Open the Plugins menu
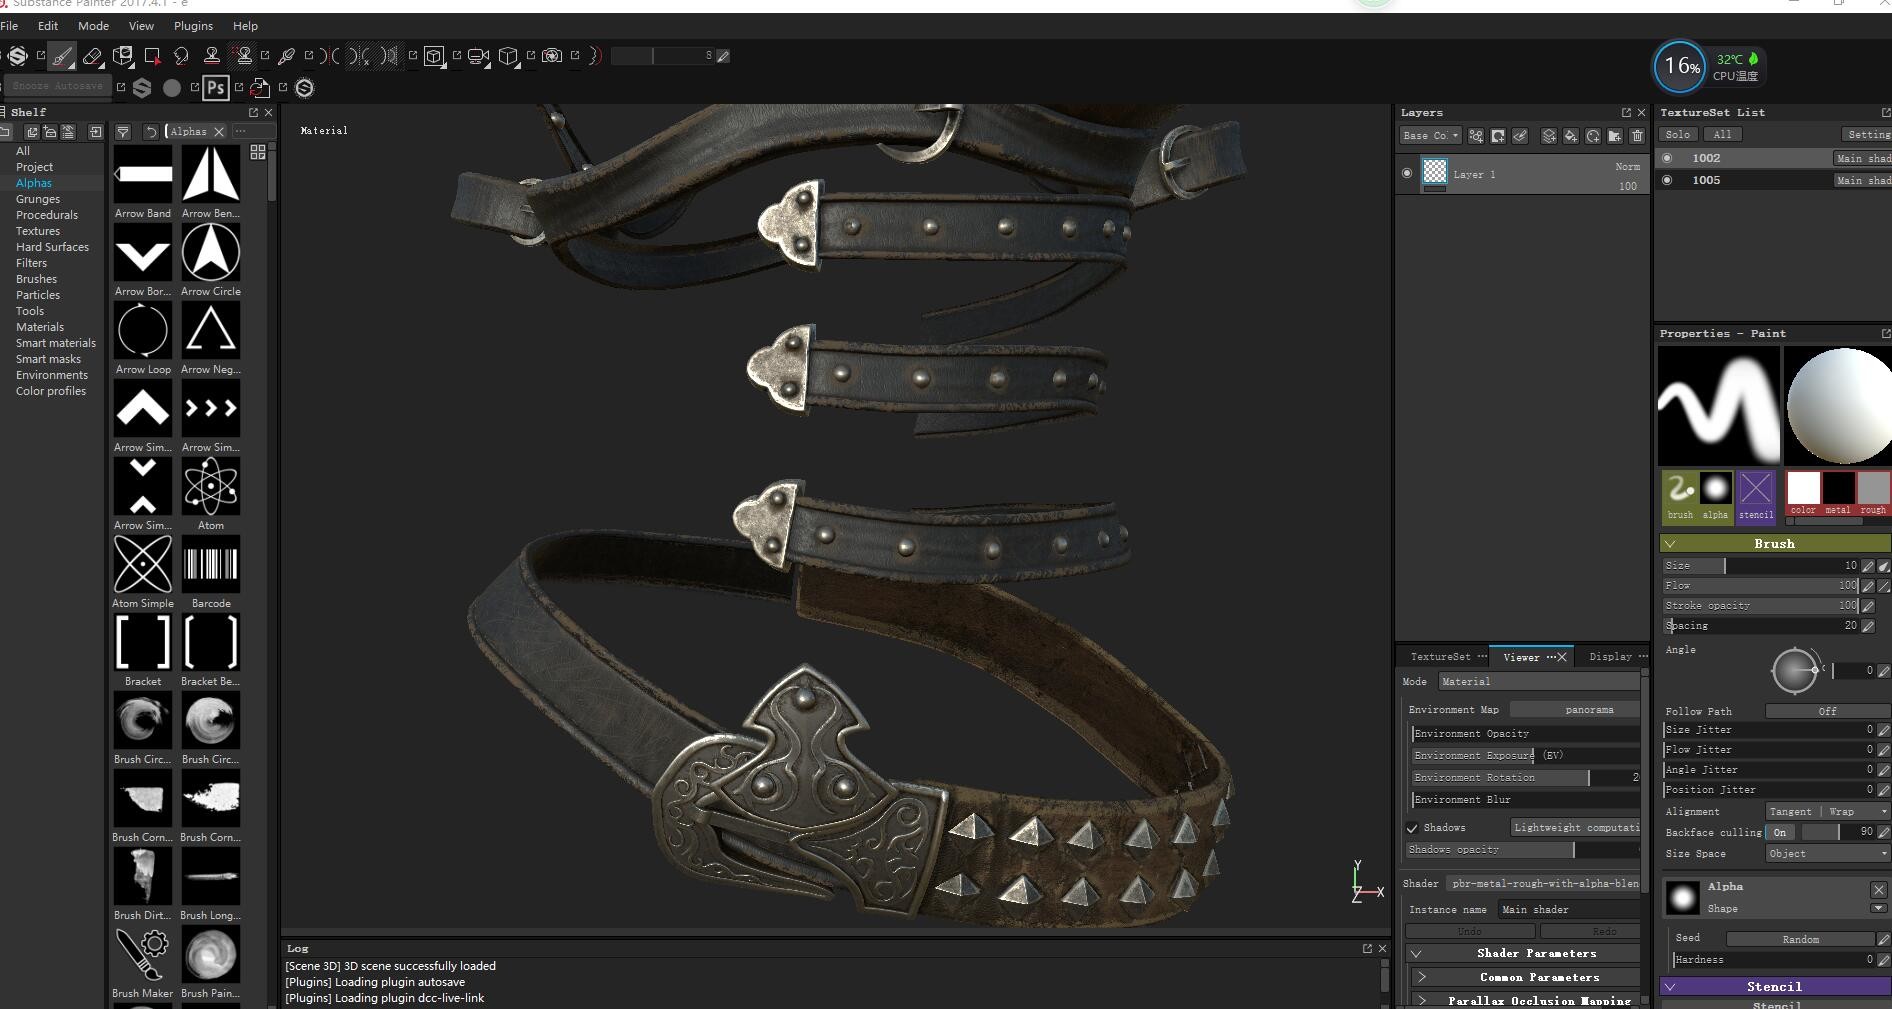Viewport: 1892px width, 1009px height. [x=193, y=26]
